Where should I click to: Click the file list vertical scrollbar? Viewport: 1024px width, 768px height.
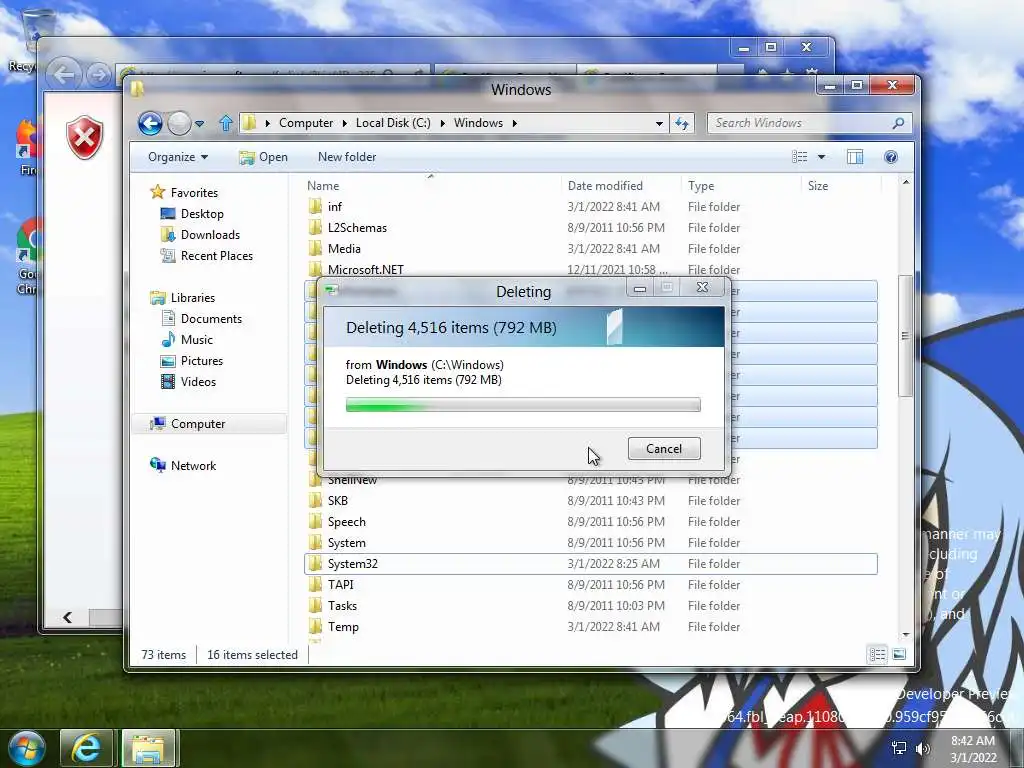(905, 336)
